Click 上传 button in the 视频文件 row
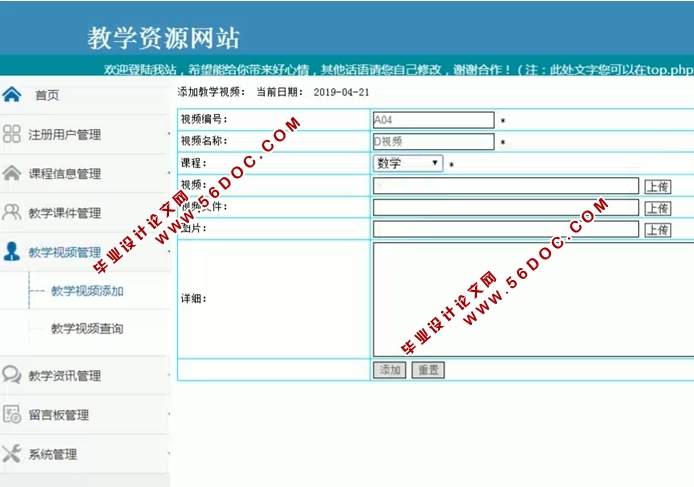Viewport: 694px width, 487px height. tap(658, 208)
